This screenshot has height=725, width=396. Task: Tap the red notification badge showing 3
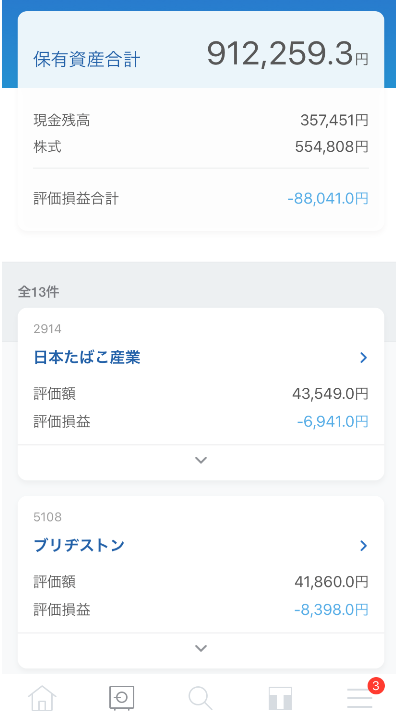pos(376,686)
